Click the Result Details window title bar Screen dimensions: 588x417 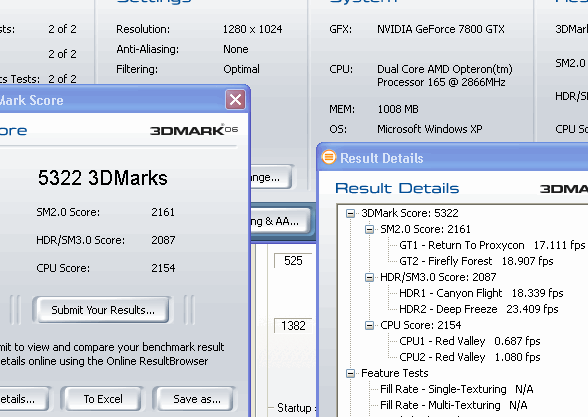coord(453,158)
